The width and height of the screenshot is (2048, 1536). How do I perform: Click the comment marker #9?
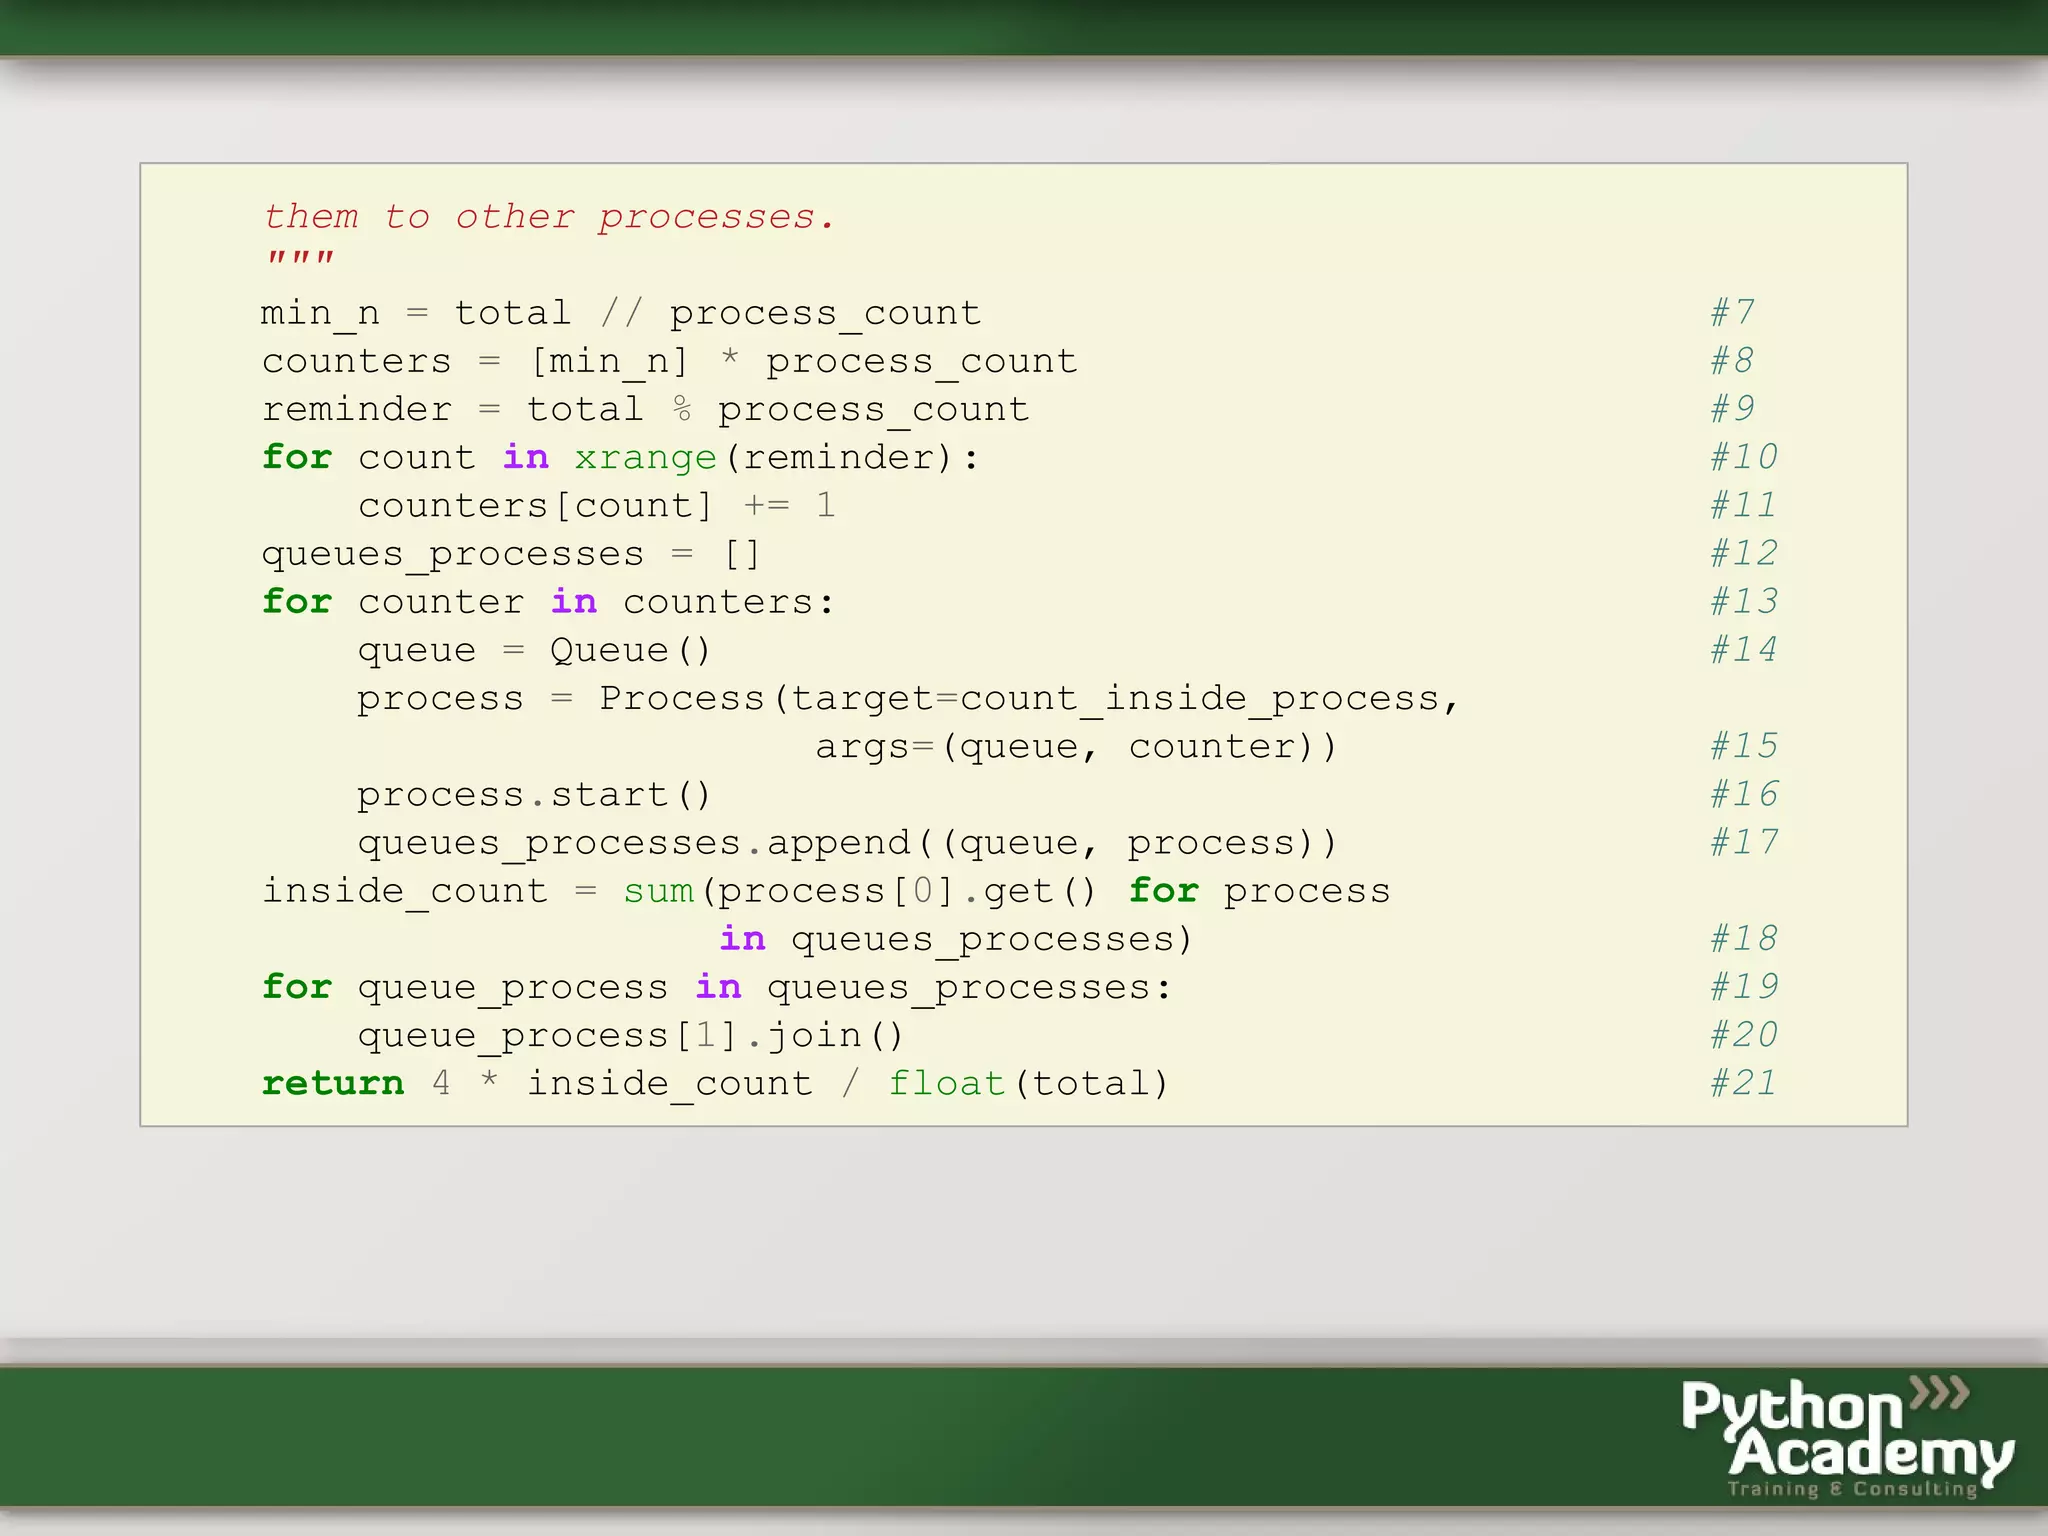click(x=1732, y=408)
